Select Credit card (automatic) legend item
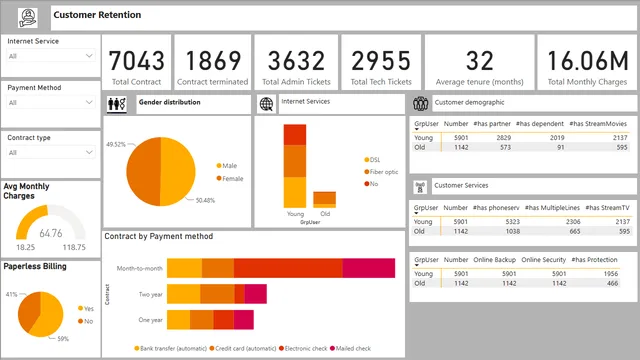 pos(243,349)
